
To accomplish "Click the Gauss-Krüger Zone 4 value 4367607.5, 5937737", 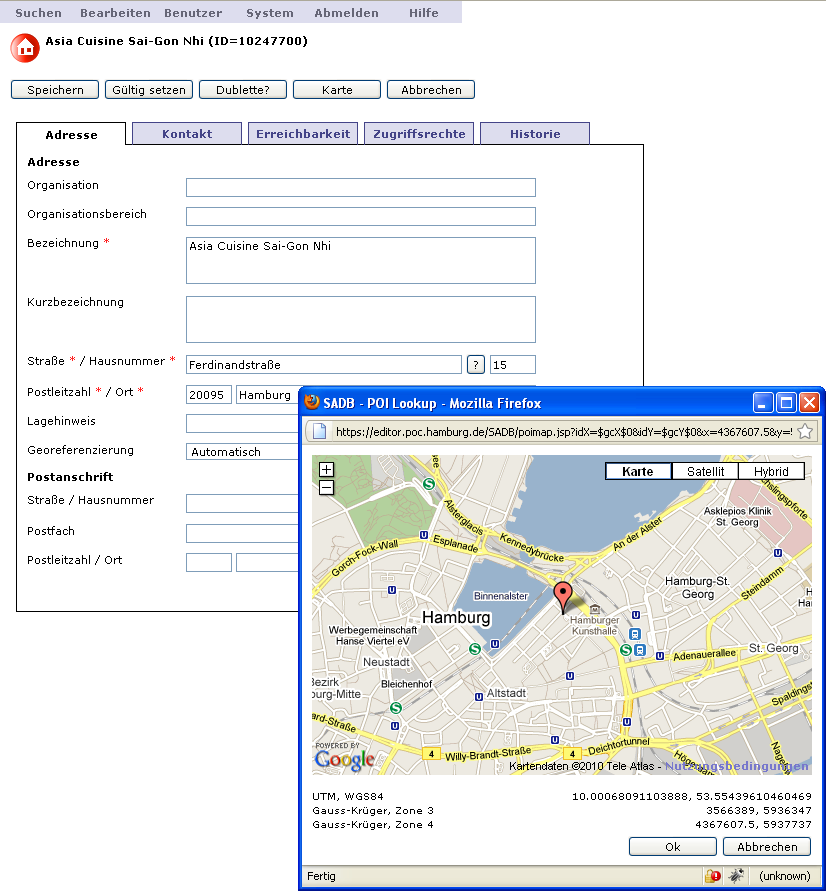I will coord(753,825).
